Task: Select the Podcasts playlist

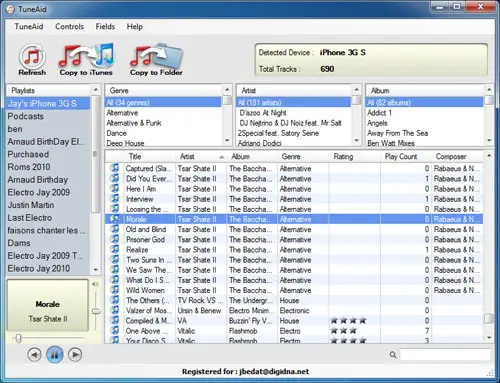Action: (x=48, y=116)
